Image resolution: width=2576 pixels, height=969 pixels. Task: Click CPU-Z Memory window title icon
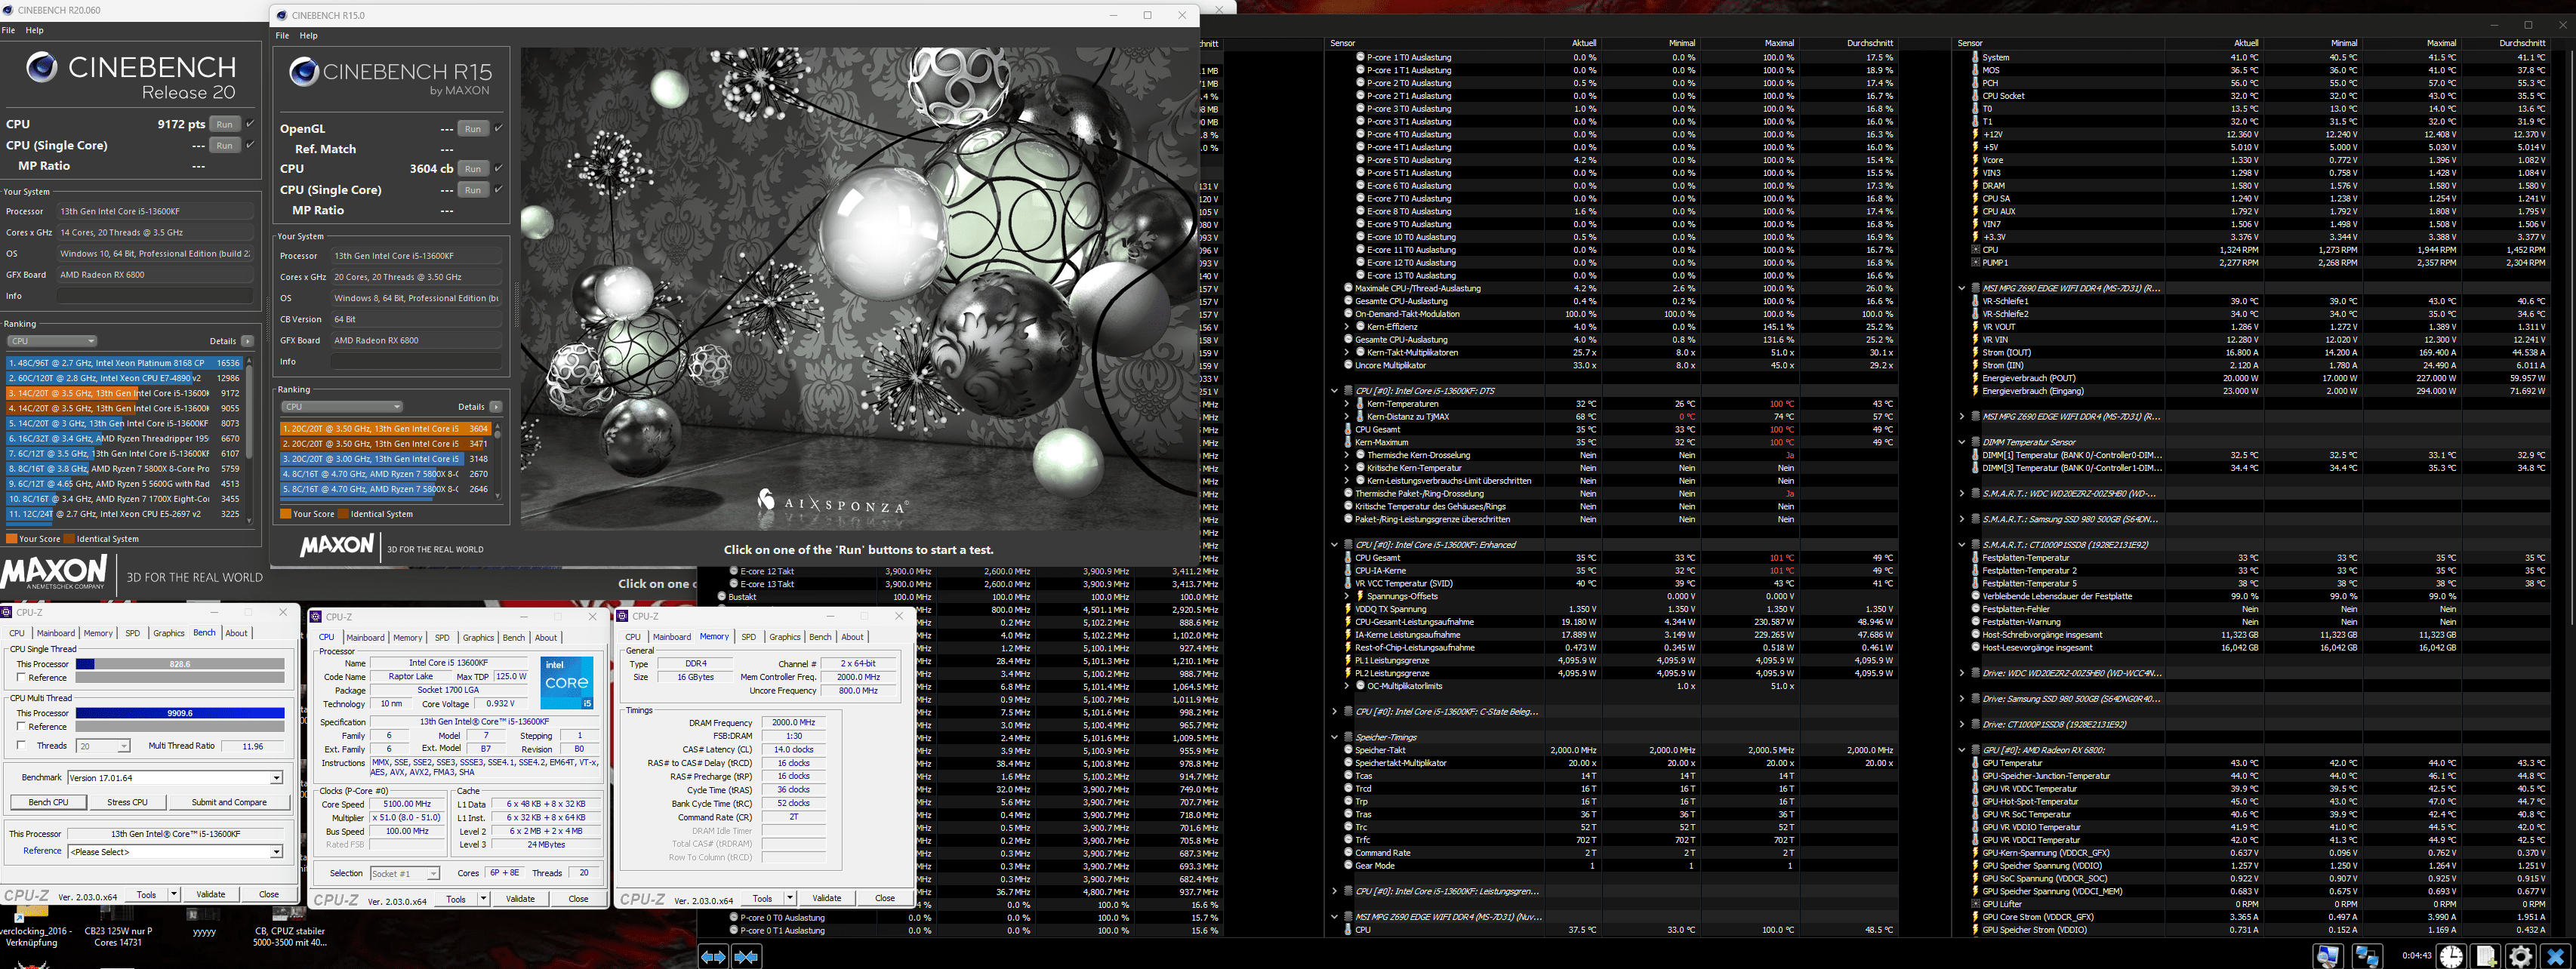coord(623,616)
